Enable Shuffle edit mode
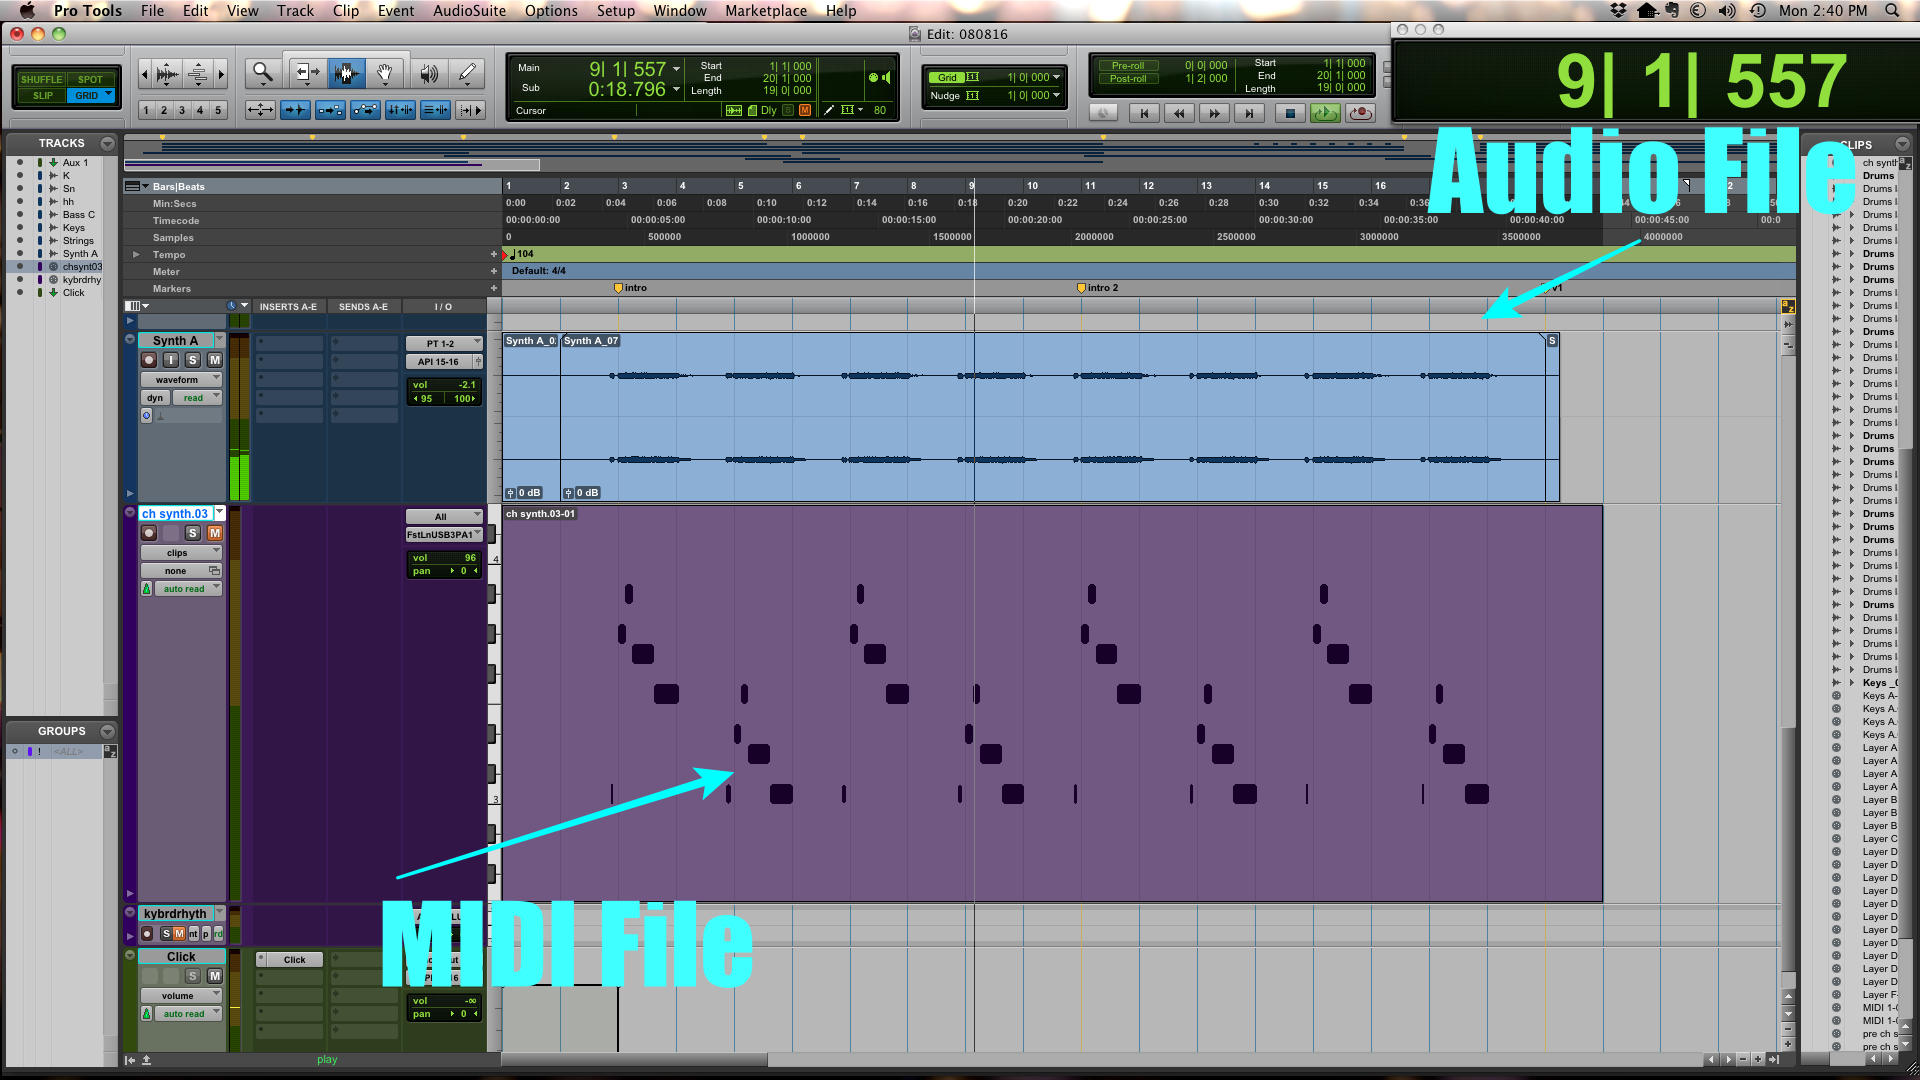Screen dimensions: 1920x1080 click(41, 79)
